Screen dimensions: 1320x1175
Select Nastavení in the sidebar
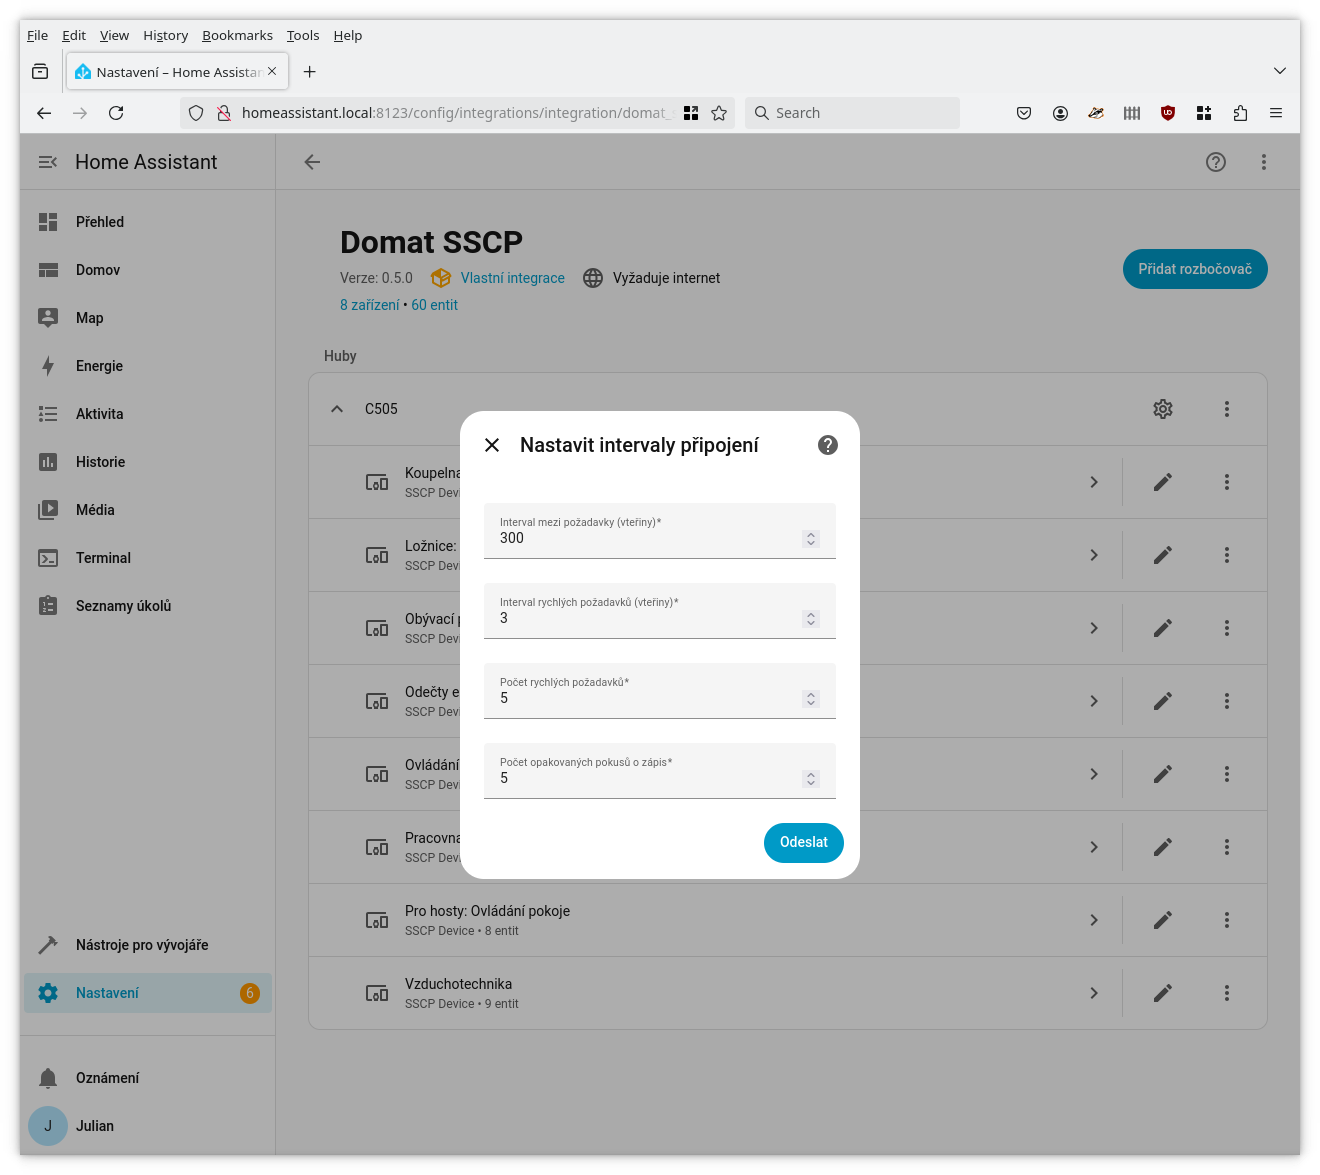pyautogui.click(x=148, y=993)
